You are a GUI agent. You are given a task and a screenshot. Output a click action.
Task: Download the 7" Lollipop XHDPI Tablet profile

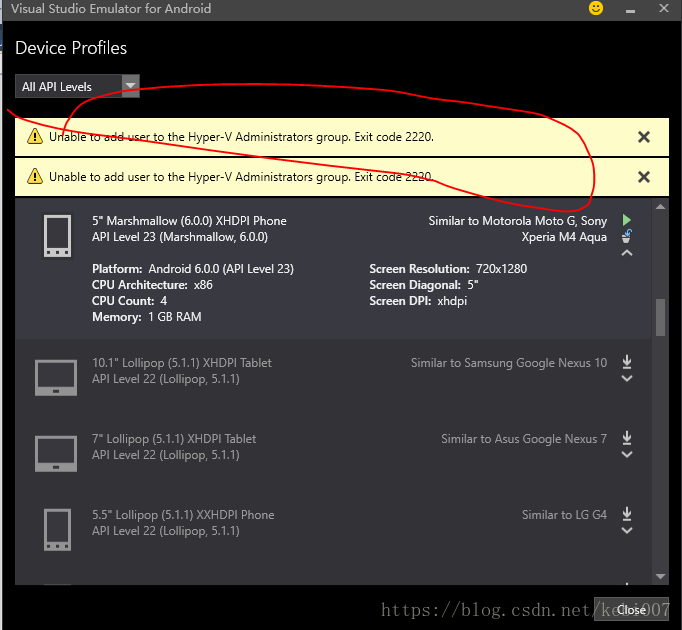click(x=627, y=438)
